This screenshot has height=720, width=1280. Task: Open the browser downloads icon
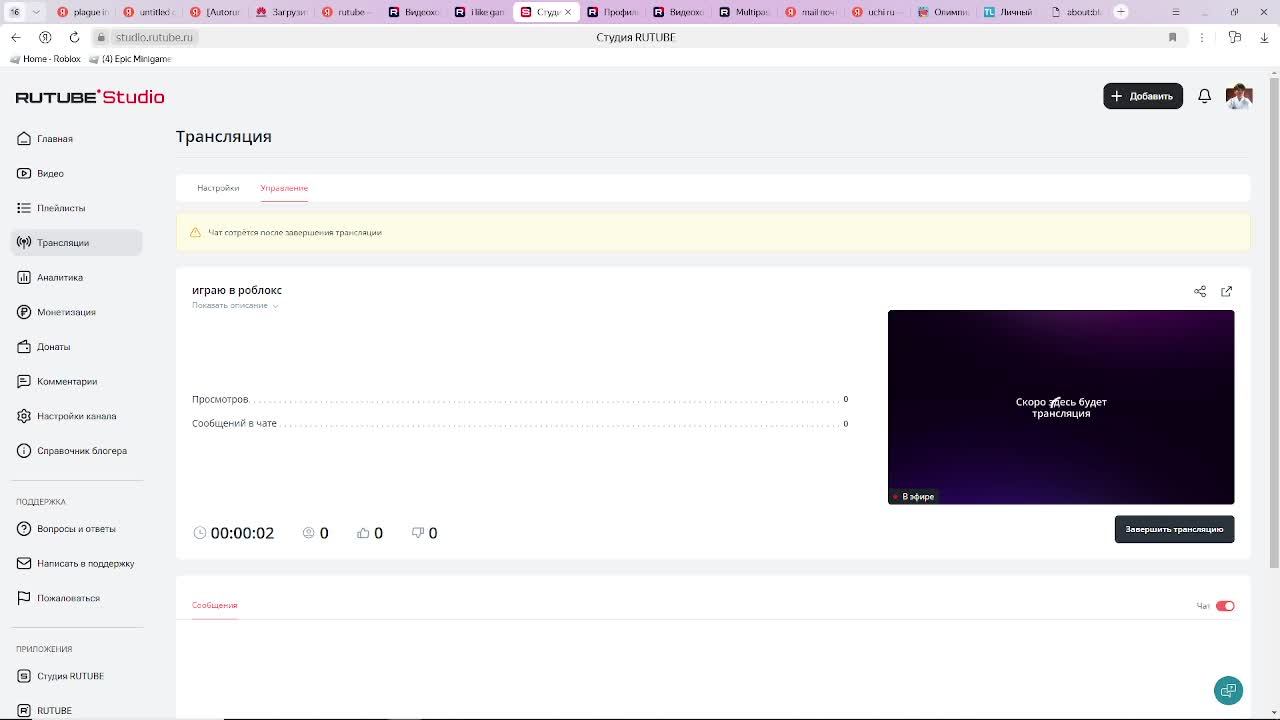point(1264,37)
